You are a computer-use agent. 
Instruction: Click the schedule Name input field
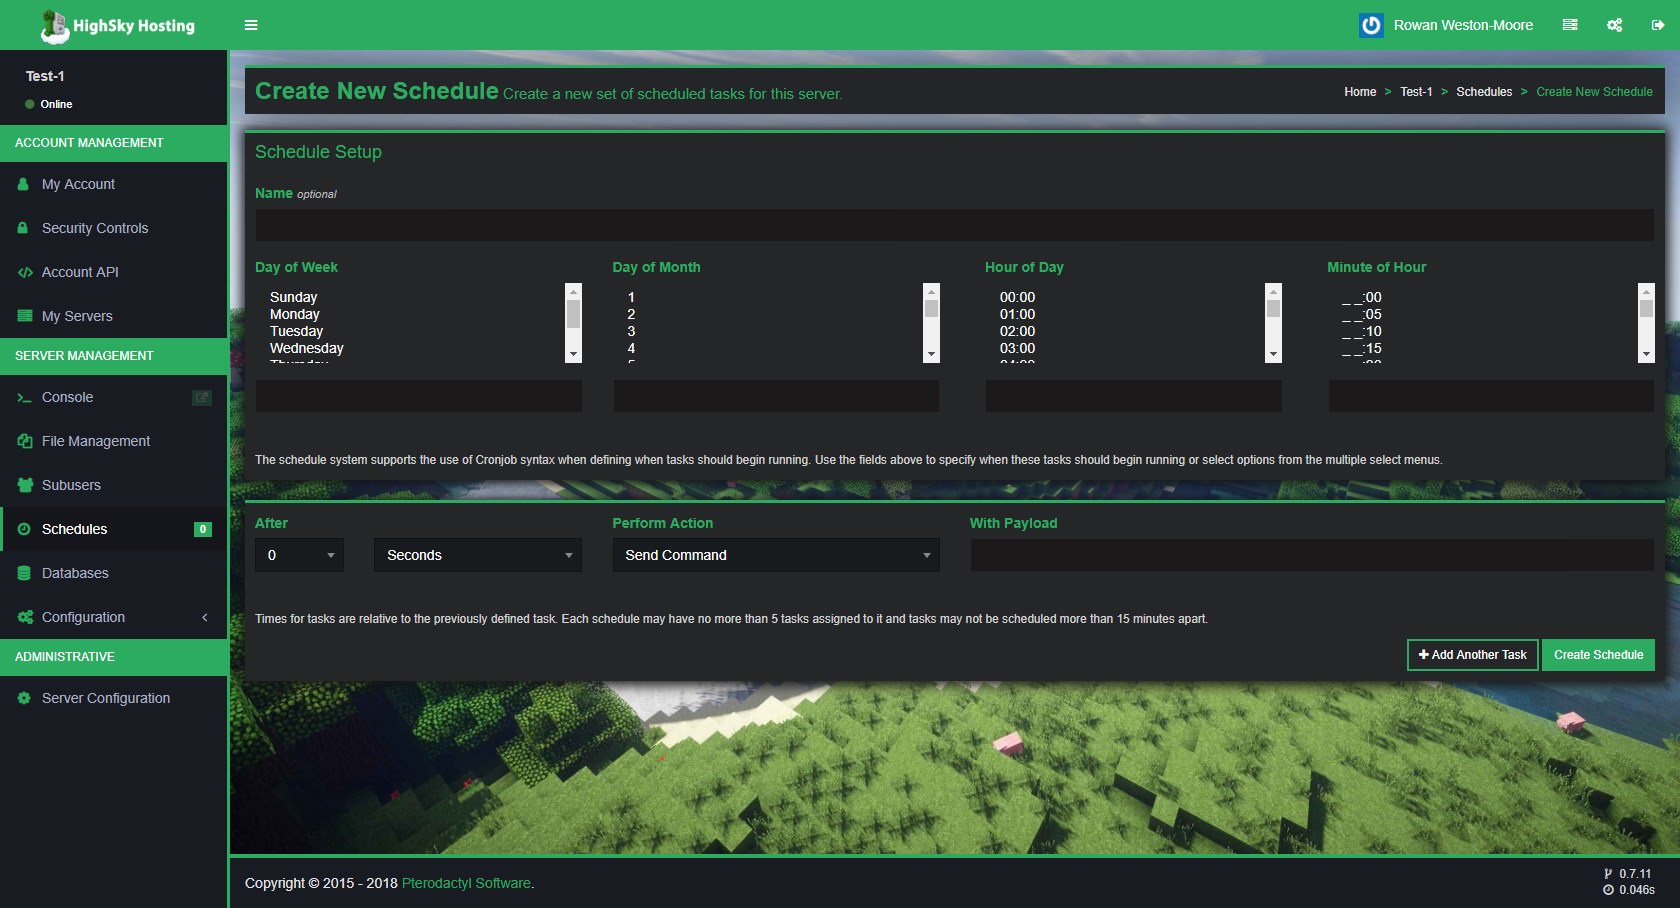coord(953,225)
